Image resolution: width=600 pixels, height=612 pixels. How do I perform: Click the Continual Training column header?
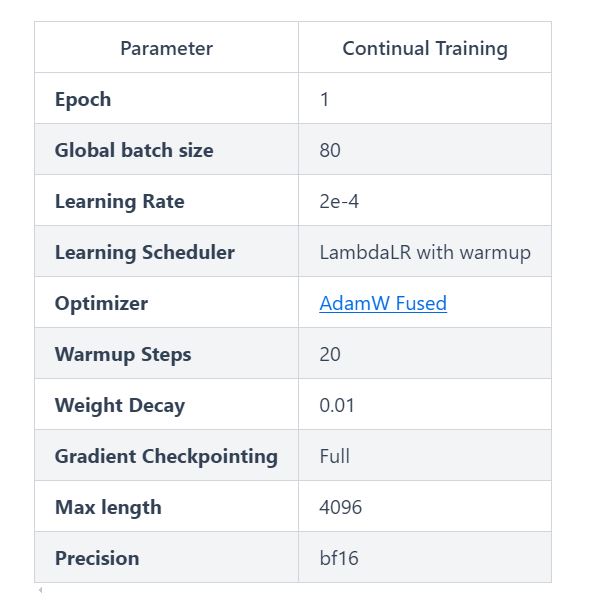424,48
